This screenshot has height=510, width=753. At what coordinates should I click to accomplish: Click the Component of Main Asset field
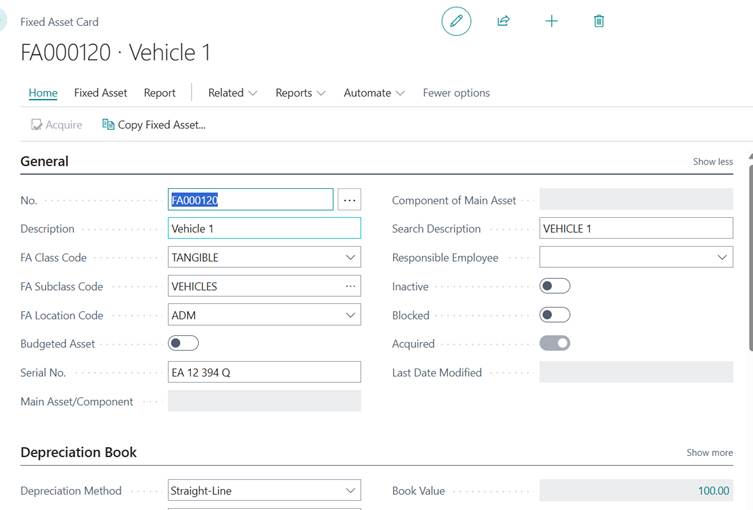636,200
